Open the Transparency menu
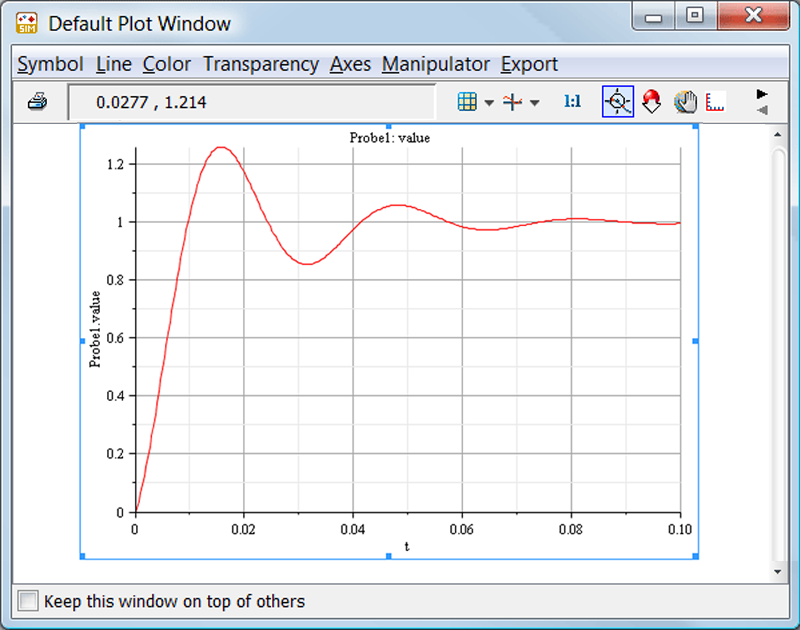 [261, 64]
